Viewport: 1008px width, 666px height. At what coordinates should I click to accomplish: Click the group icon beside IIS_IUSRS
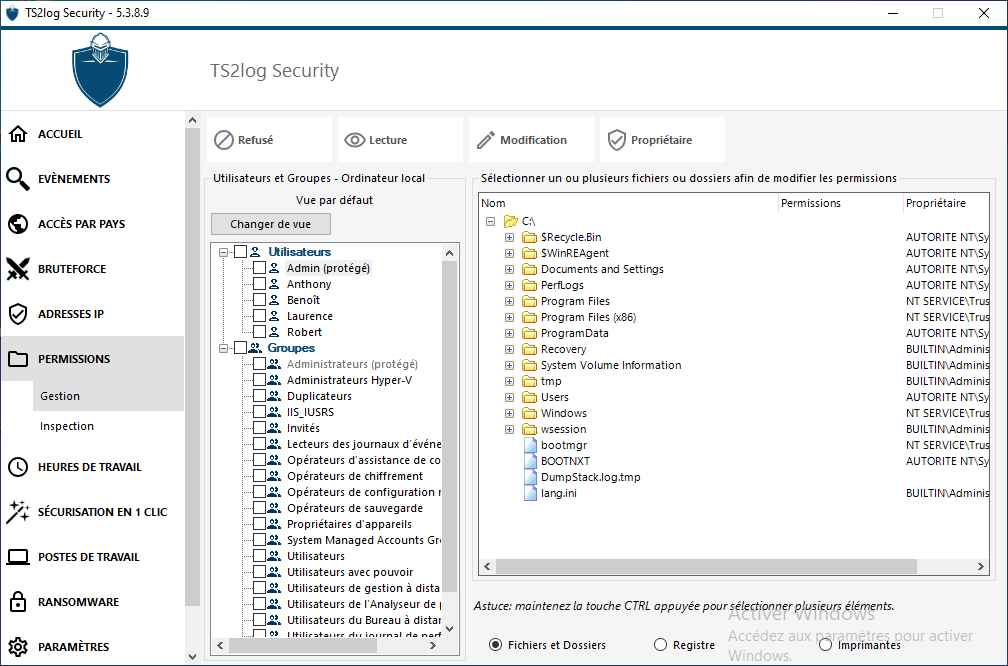point(274,412)
